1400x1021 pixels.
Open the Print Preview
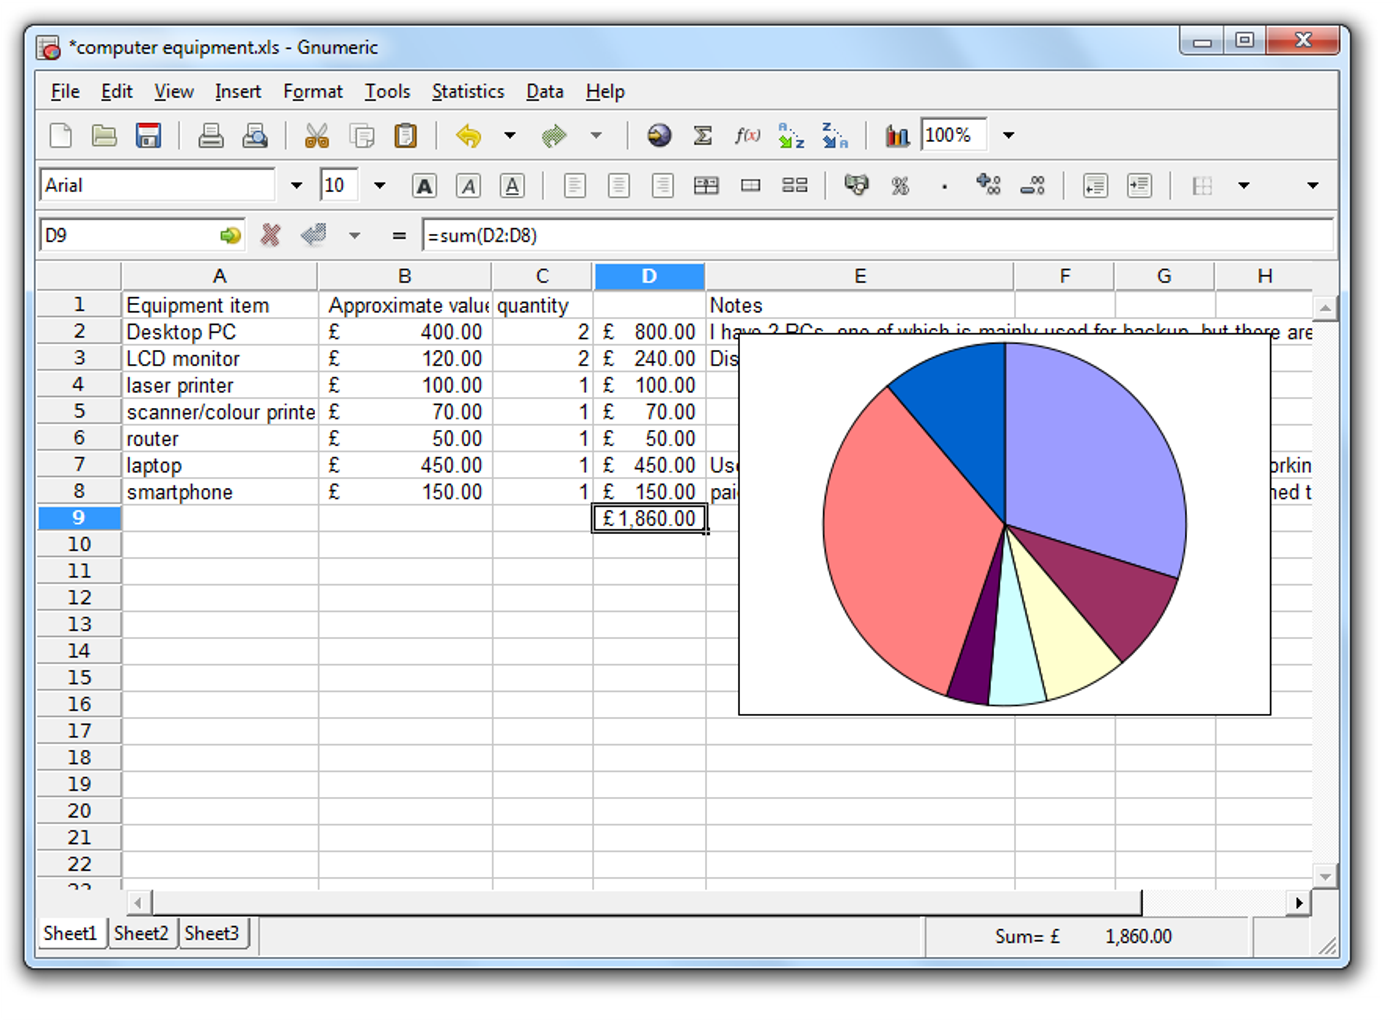click(255, 135)
